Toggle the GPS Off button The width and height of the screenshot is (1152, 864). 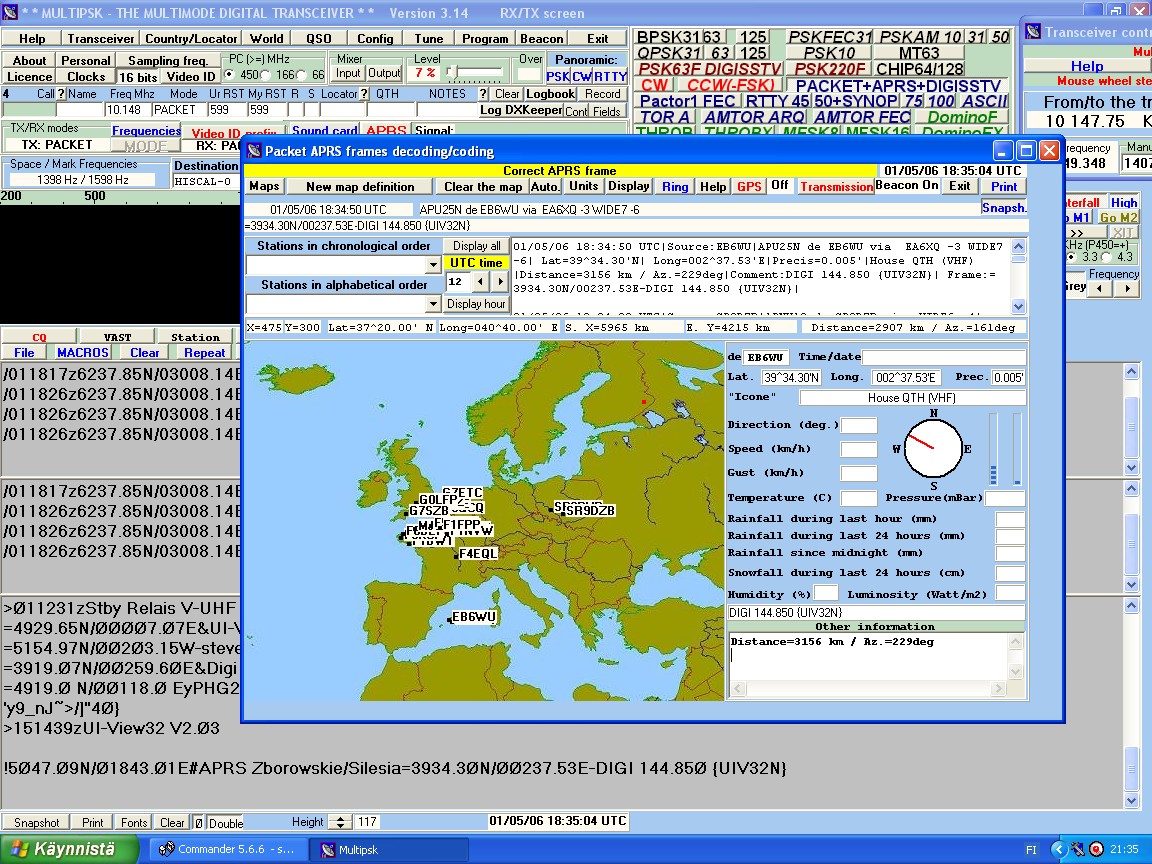pyautogui.click(x=779, y=186)
